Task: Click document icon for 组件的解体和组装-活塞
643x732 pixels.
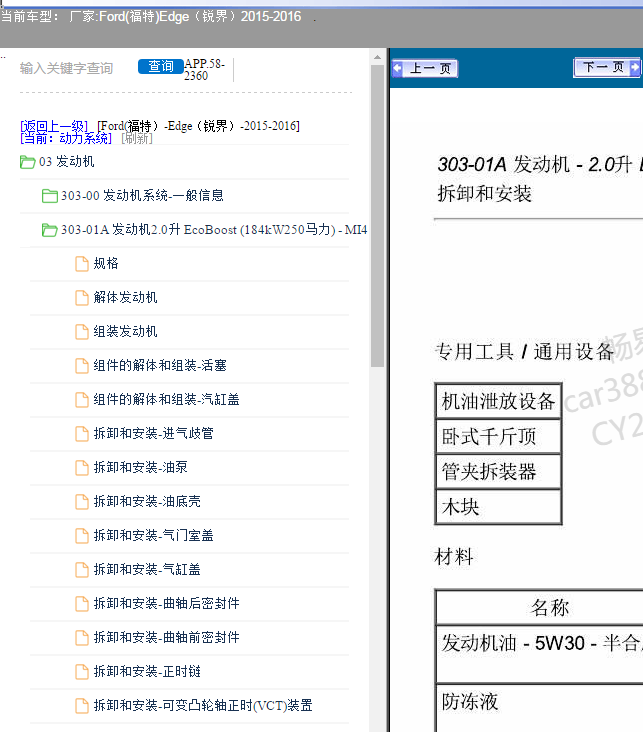Action: tap(82, 366)
